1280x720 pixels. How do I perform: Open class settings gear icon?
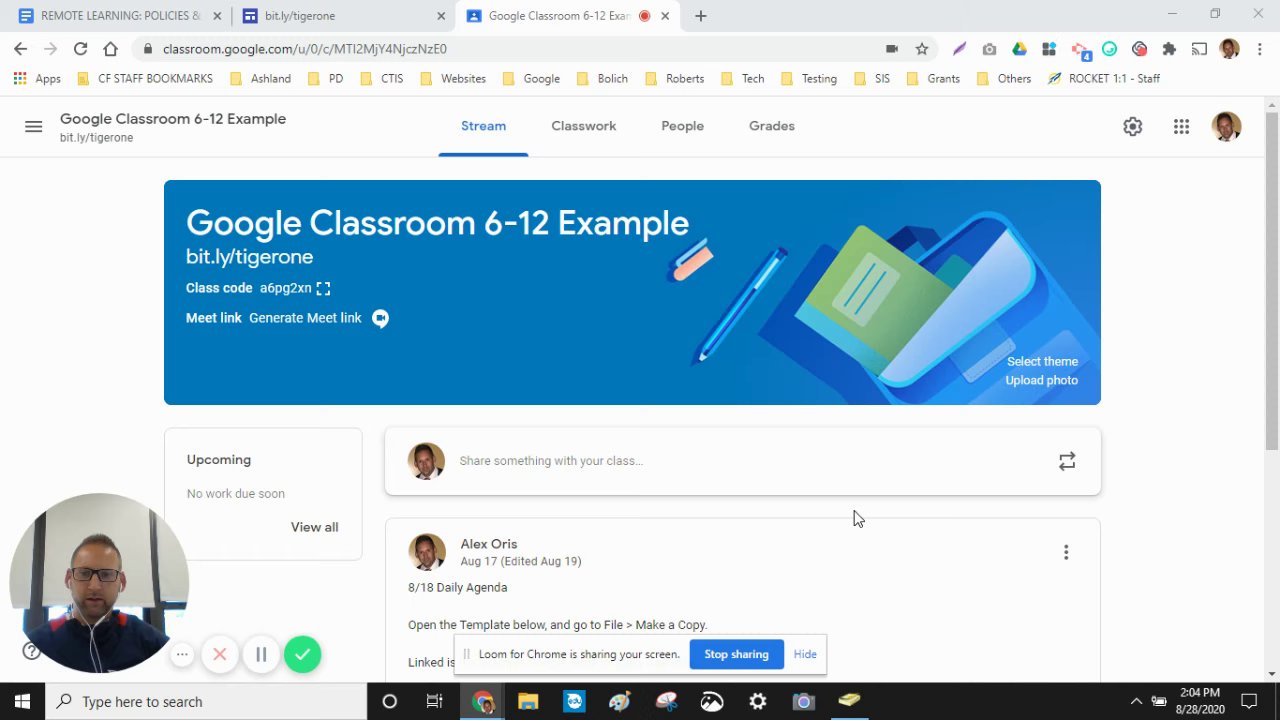coord(1132,126)
